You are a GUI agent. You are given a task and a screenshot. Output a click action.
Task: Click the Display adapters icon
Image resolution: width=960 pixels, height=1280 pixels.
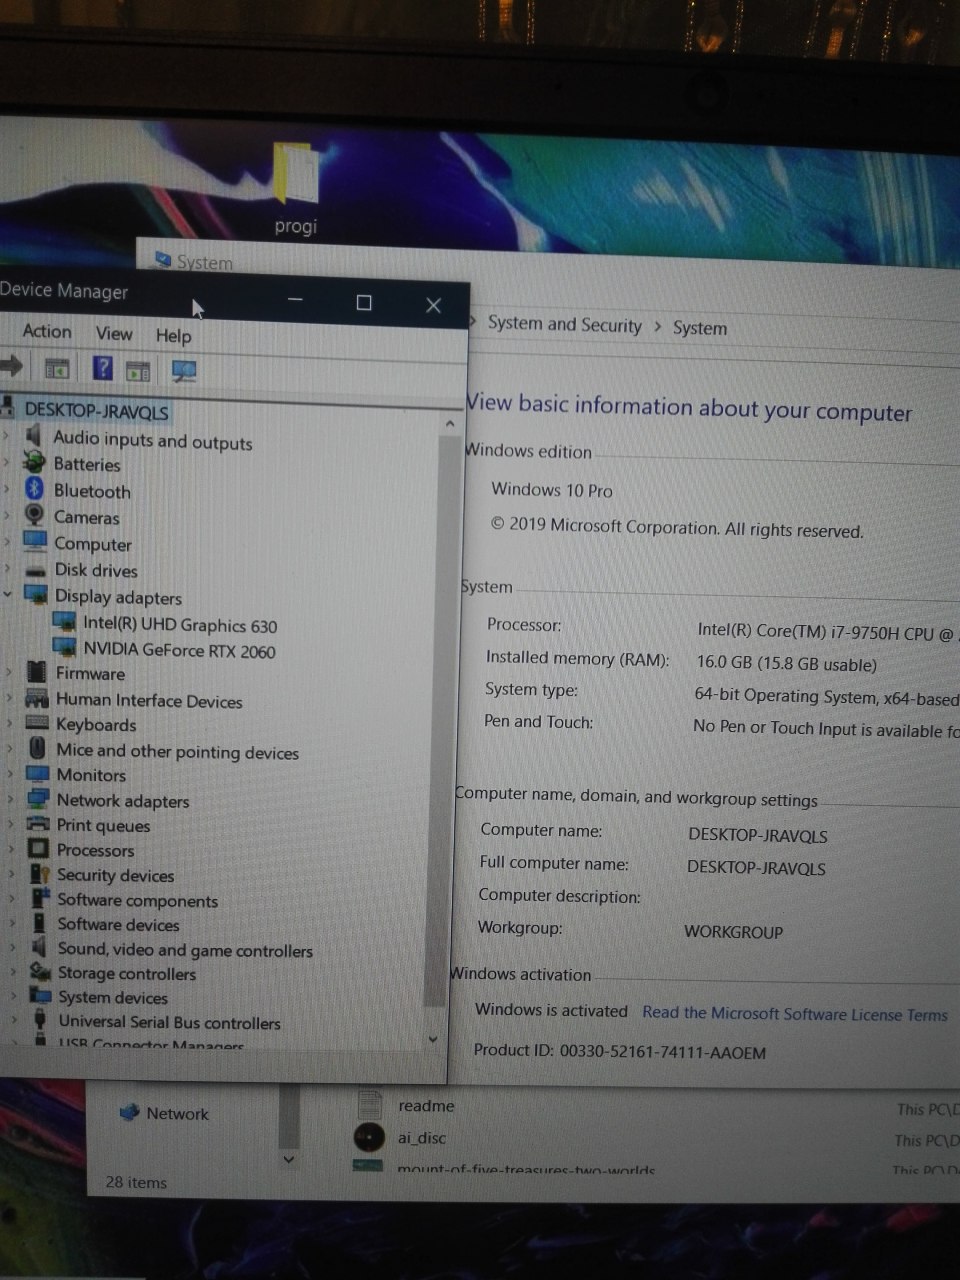tap(36, 594)
